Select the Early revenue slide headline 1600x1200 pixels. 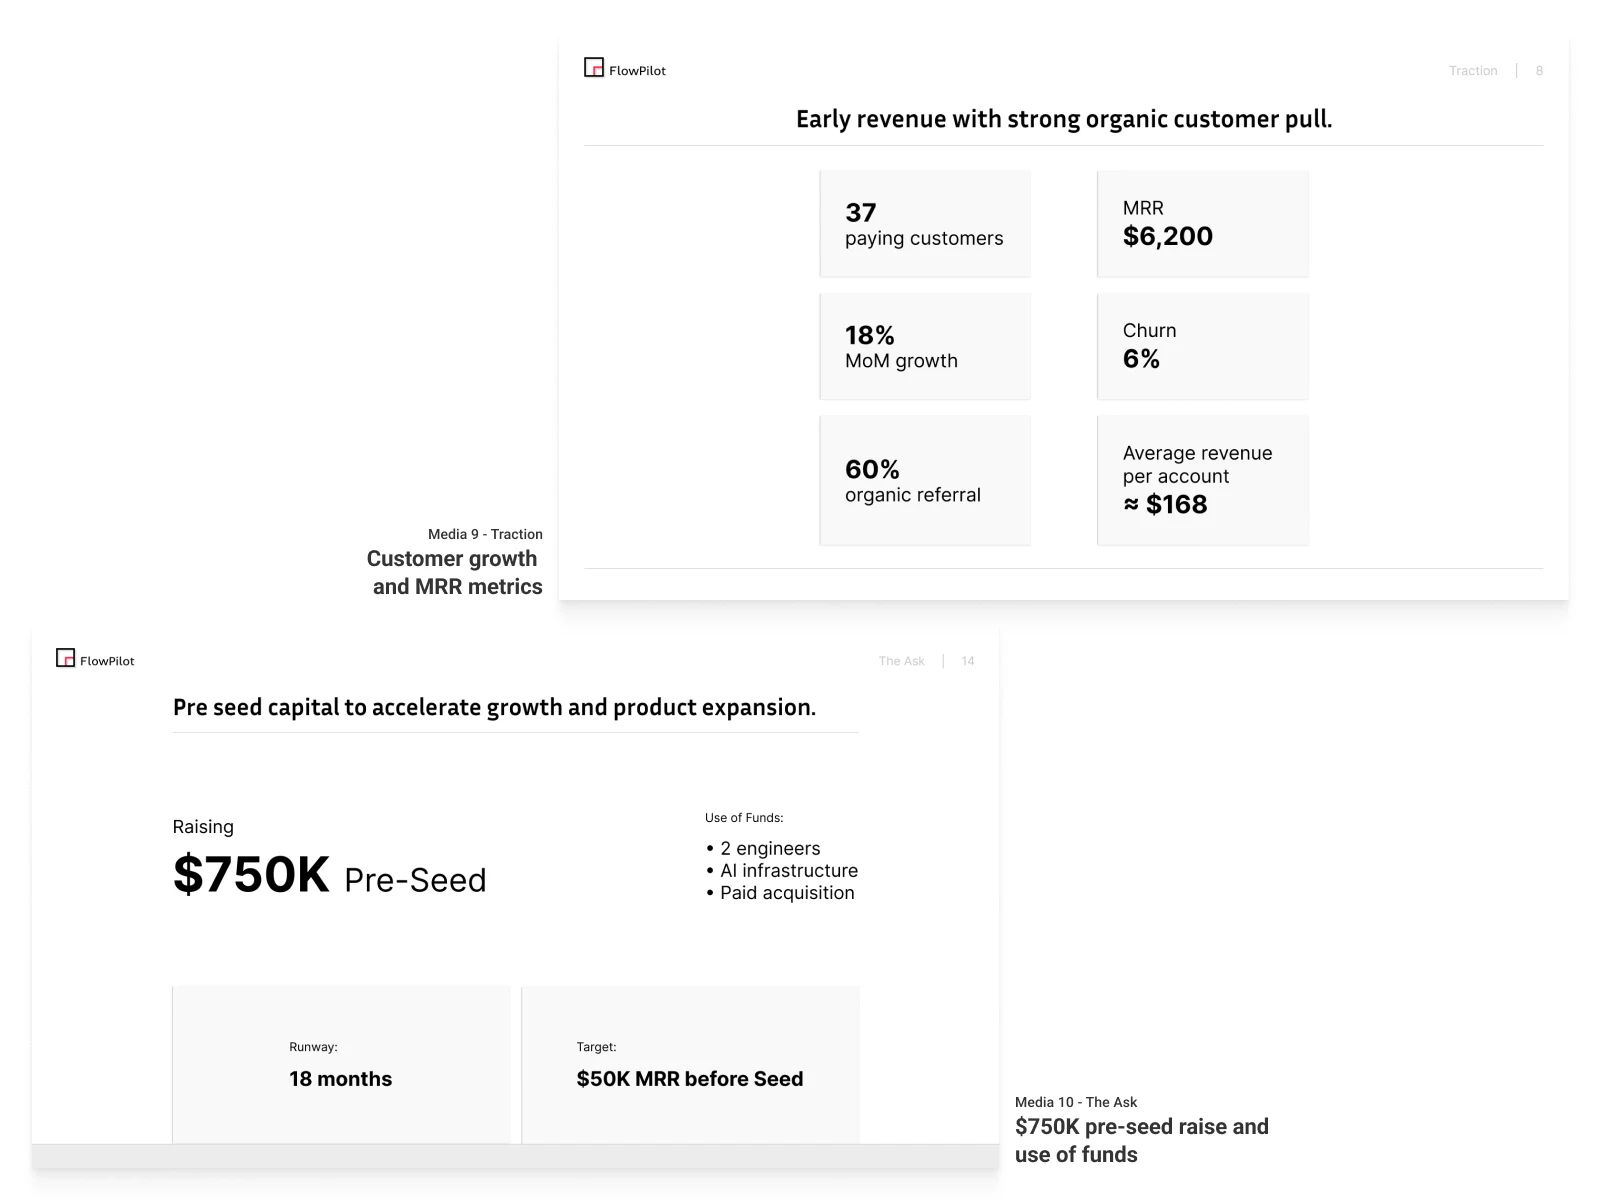(1063, 119)
